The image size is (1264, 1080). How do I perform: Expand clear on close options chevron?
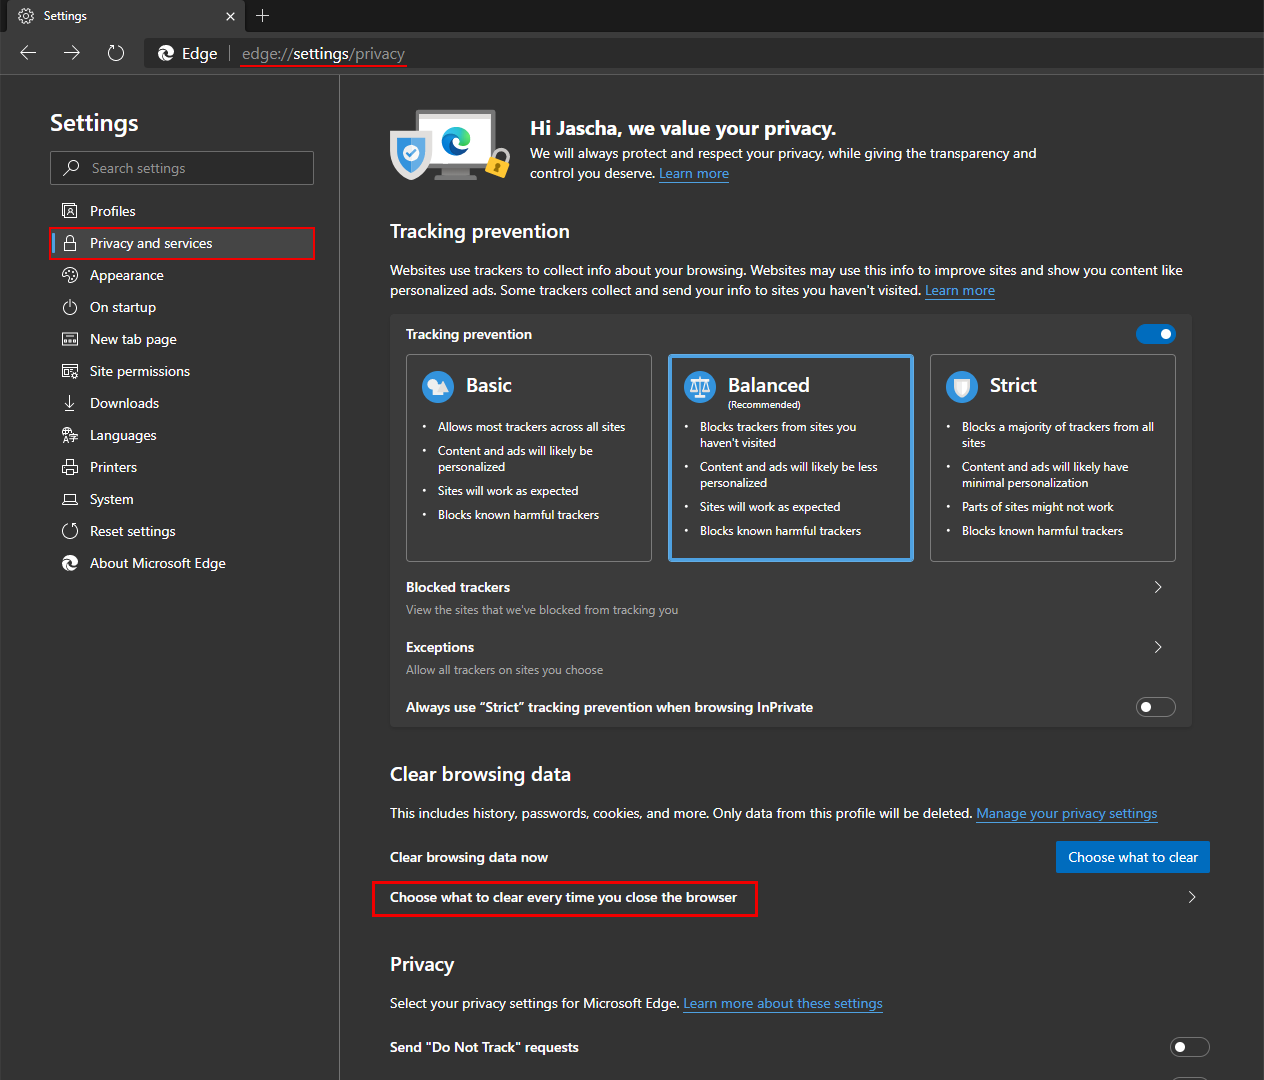[x=1192, y=897]
